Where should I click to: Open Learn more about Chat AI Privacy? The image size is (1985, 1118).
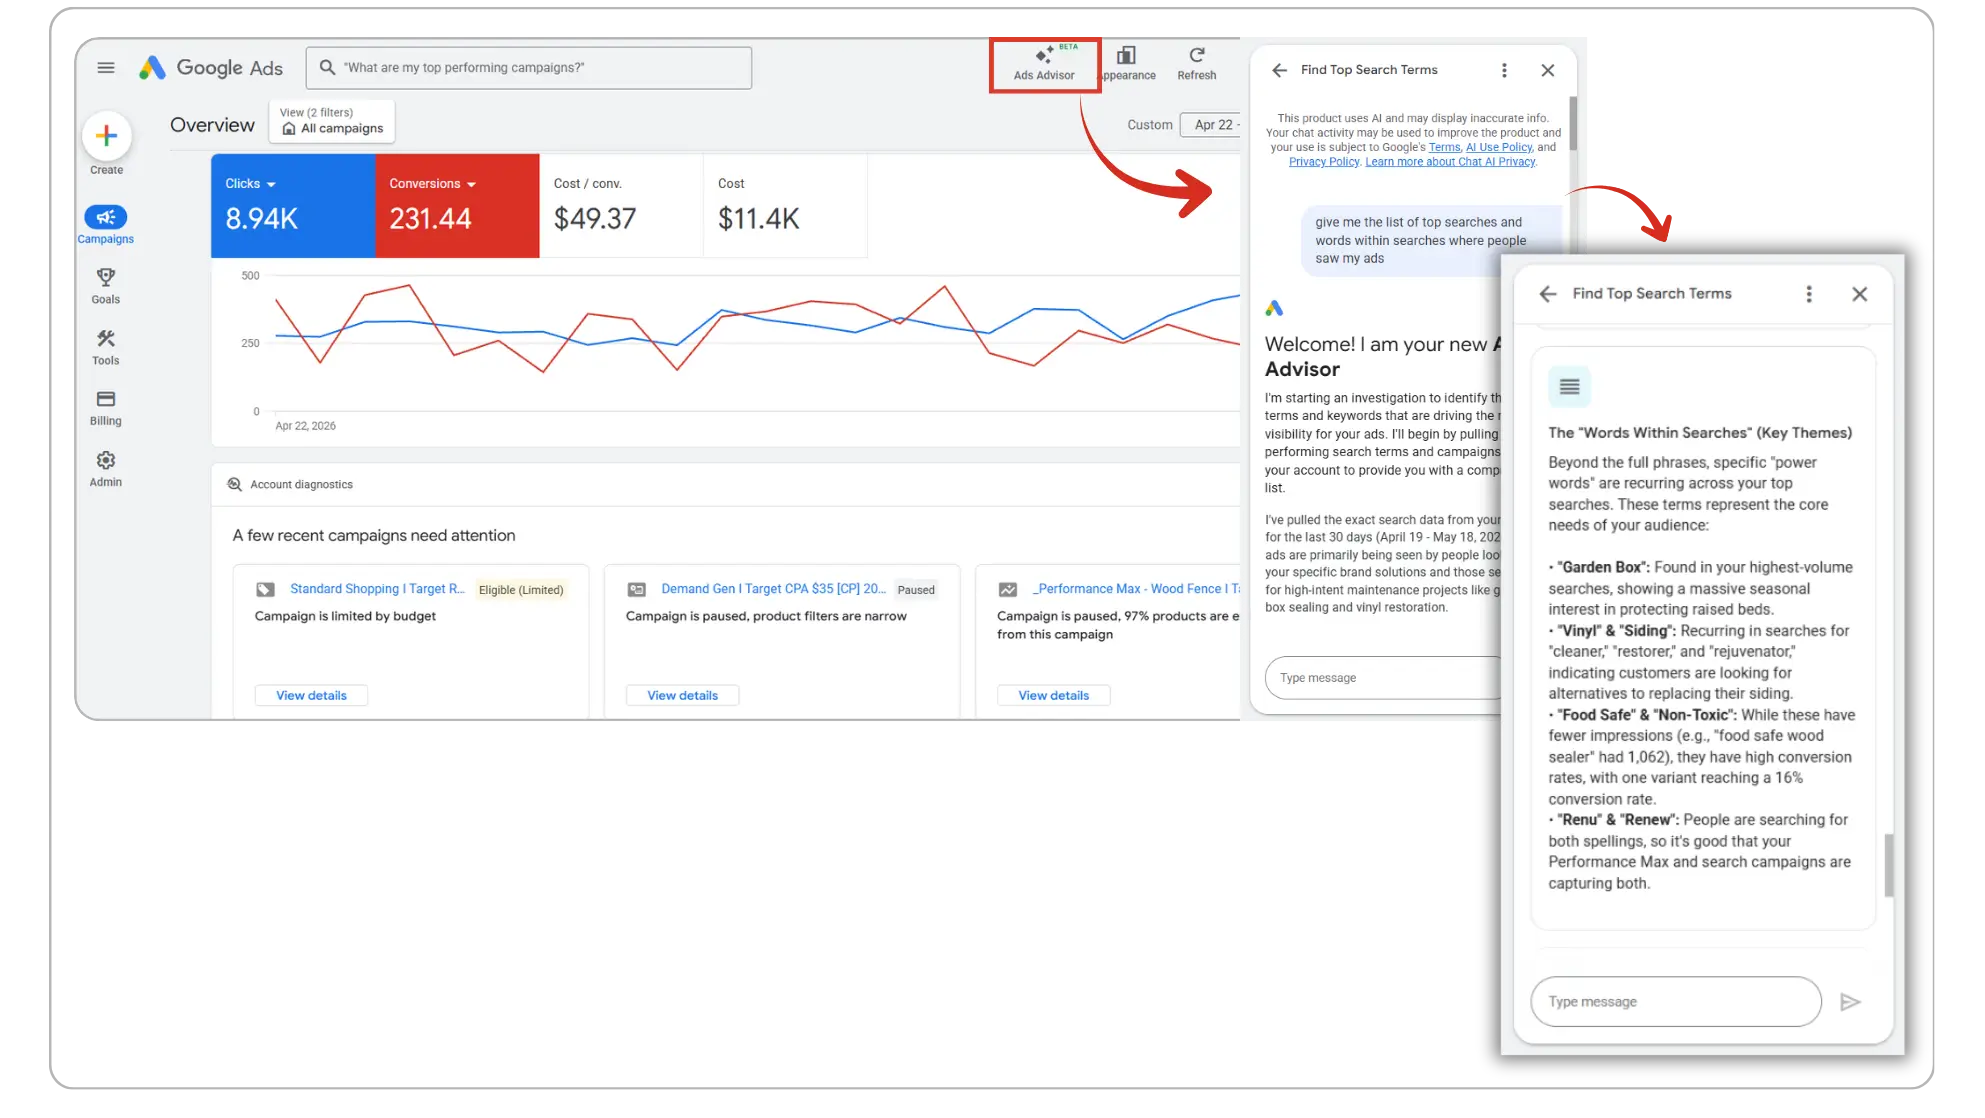coord(1450,162)
